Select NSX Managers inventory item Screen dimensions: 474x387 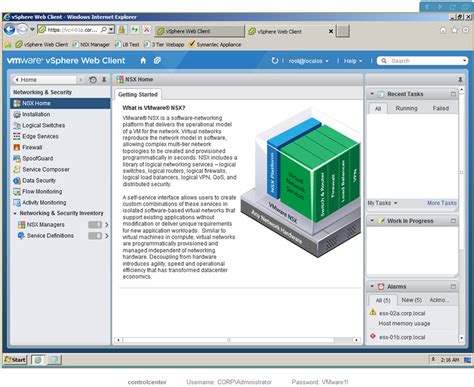click(x=45, y=225)
